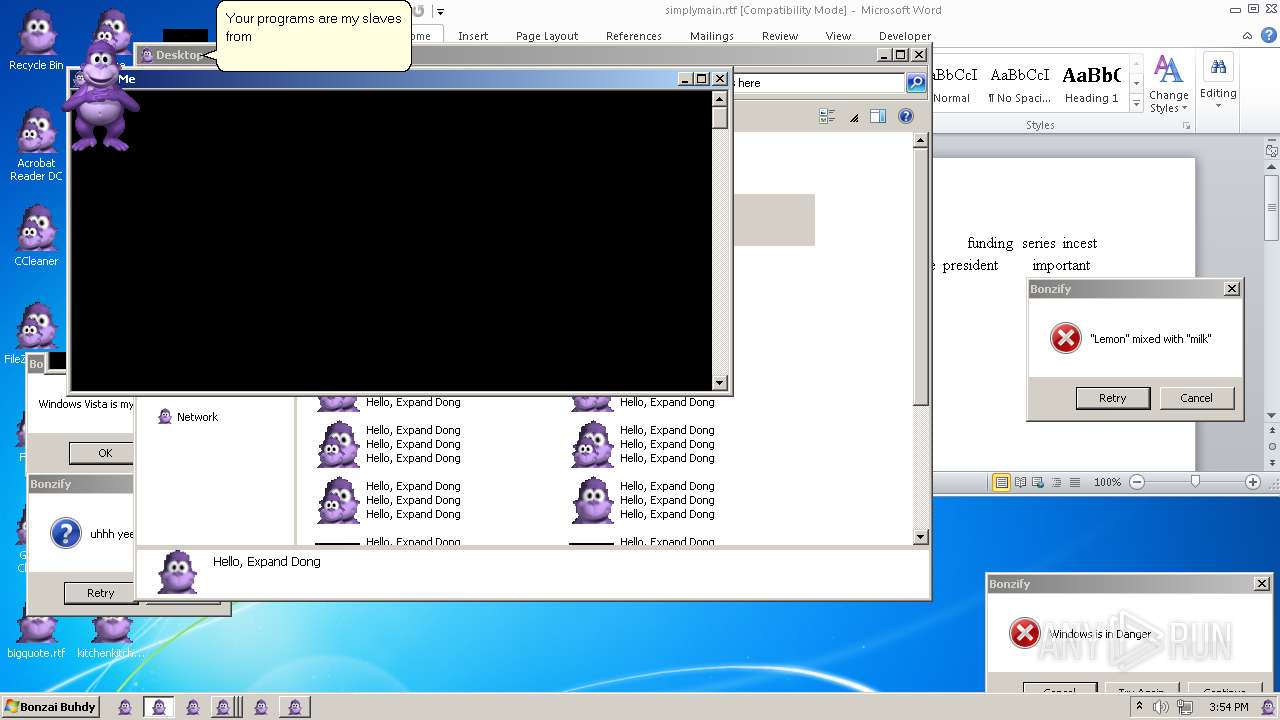The height and width of the screenshot is (720, 1280).
Task: Select Print Layout view in Word status bar
Action: pyautogui.click(x=1001, y=482)
